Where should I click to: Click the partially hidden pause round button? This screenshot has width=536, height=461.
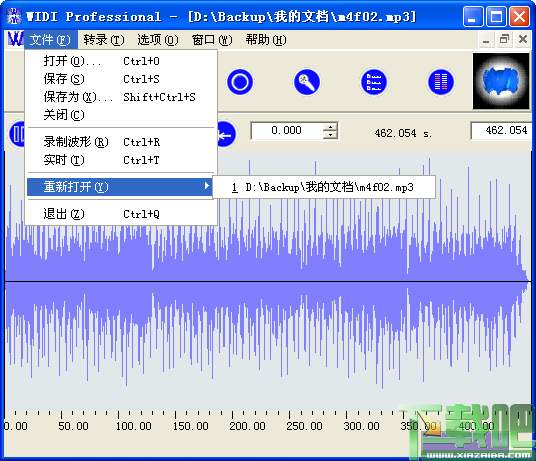(x=16, y=134)
